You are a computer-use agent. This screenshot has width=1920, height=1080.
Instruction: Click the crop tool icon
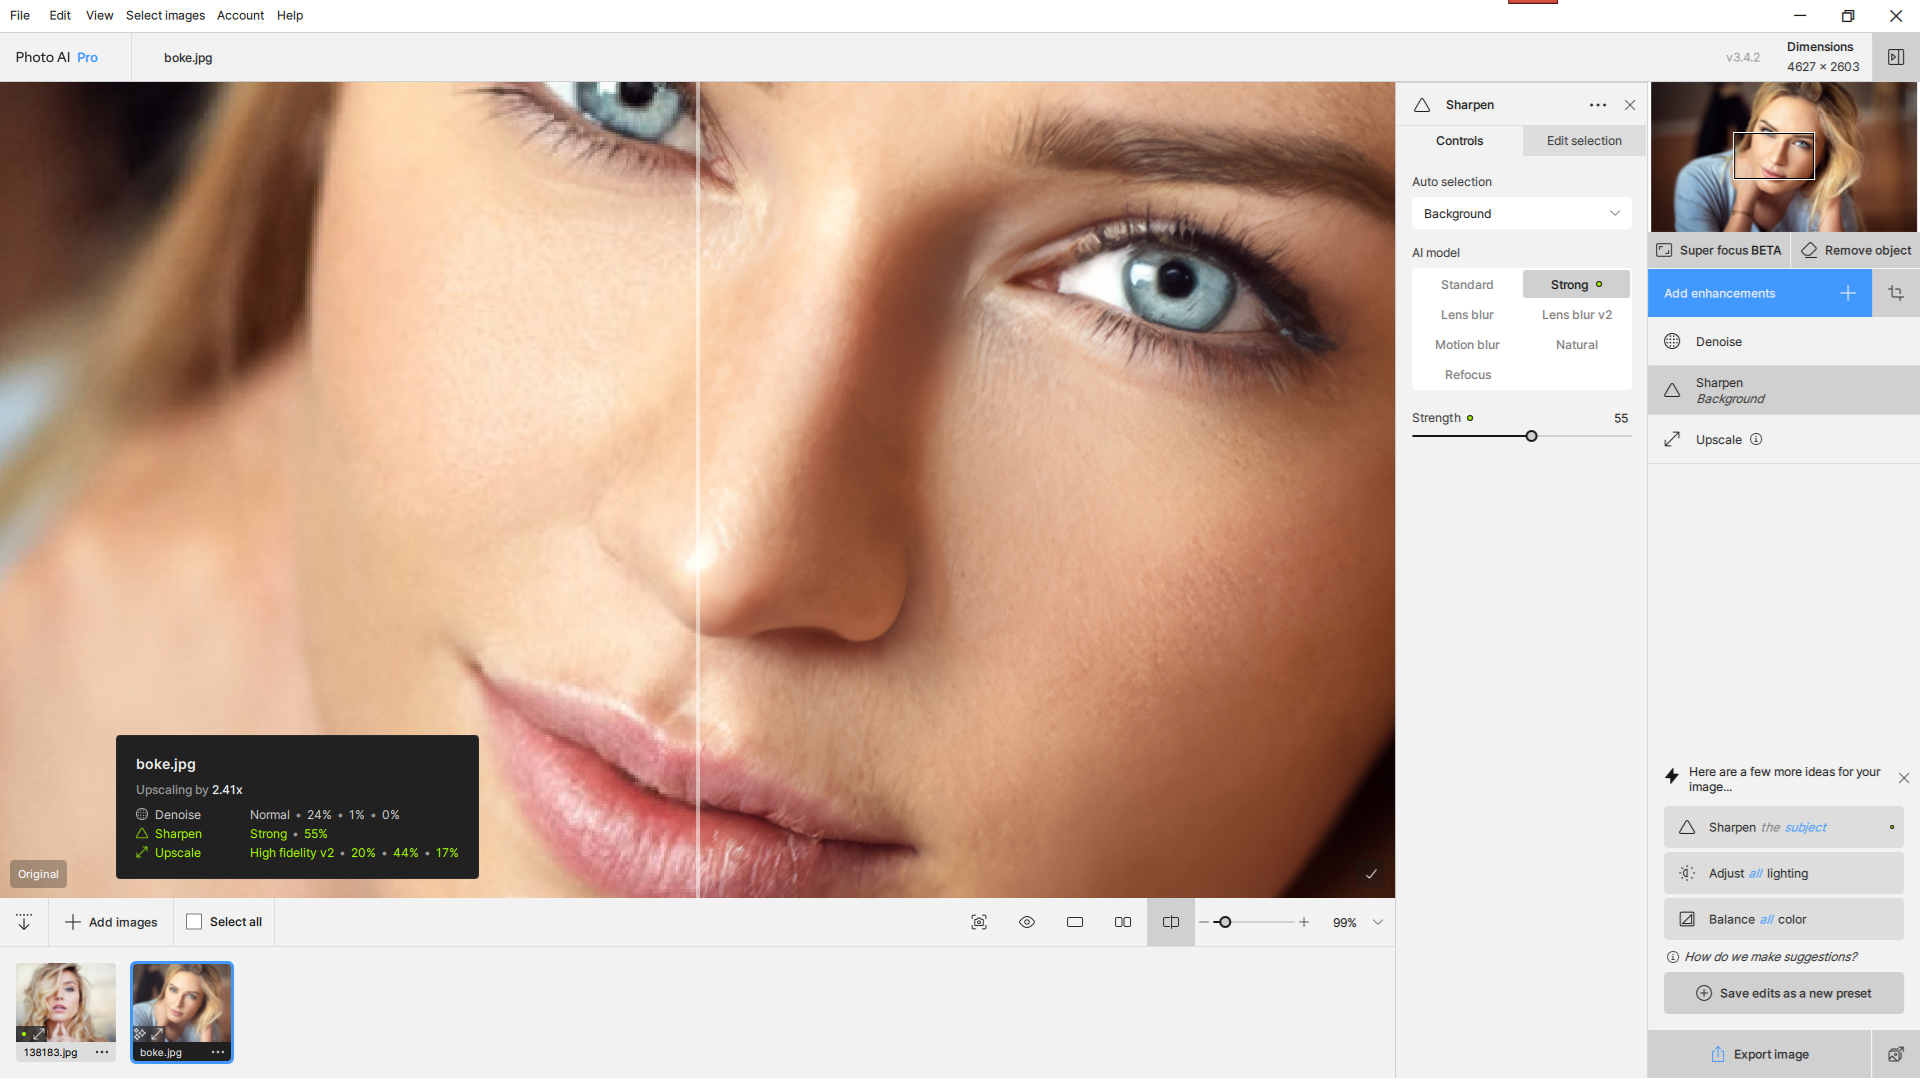point(1896,293)
